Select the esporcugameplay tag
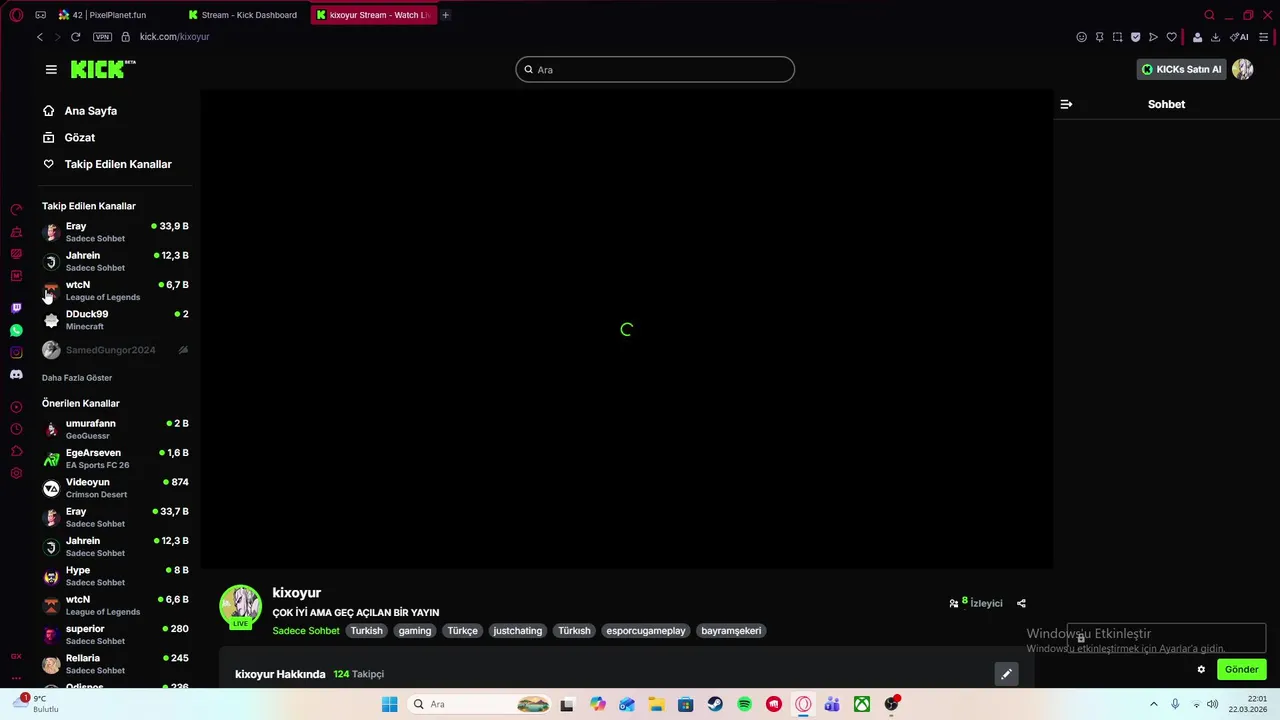Screen dimensions: 1280x720 pos(646,631)
